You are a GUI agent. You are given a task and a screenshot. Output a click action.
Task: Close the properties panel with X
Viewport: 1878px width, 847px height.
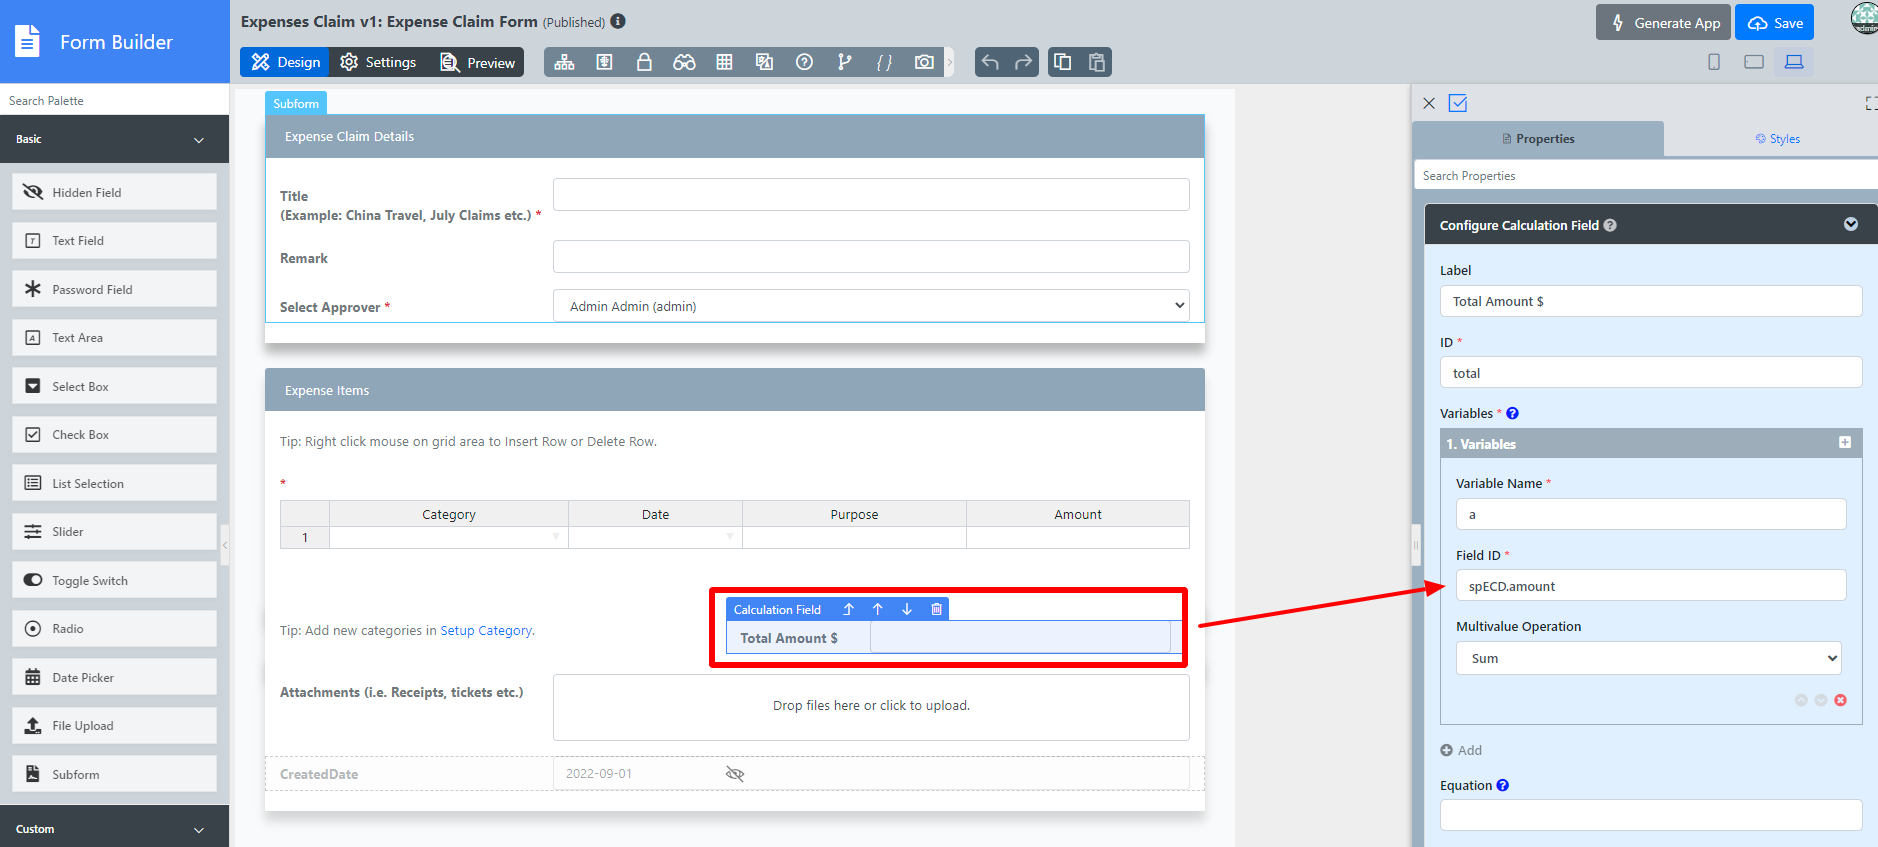(1429, 103)
